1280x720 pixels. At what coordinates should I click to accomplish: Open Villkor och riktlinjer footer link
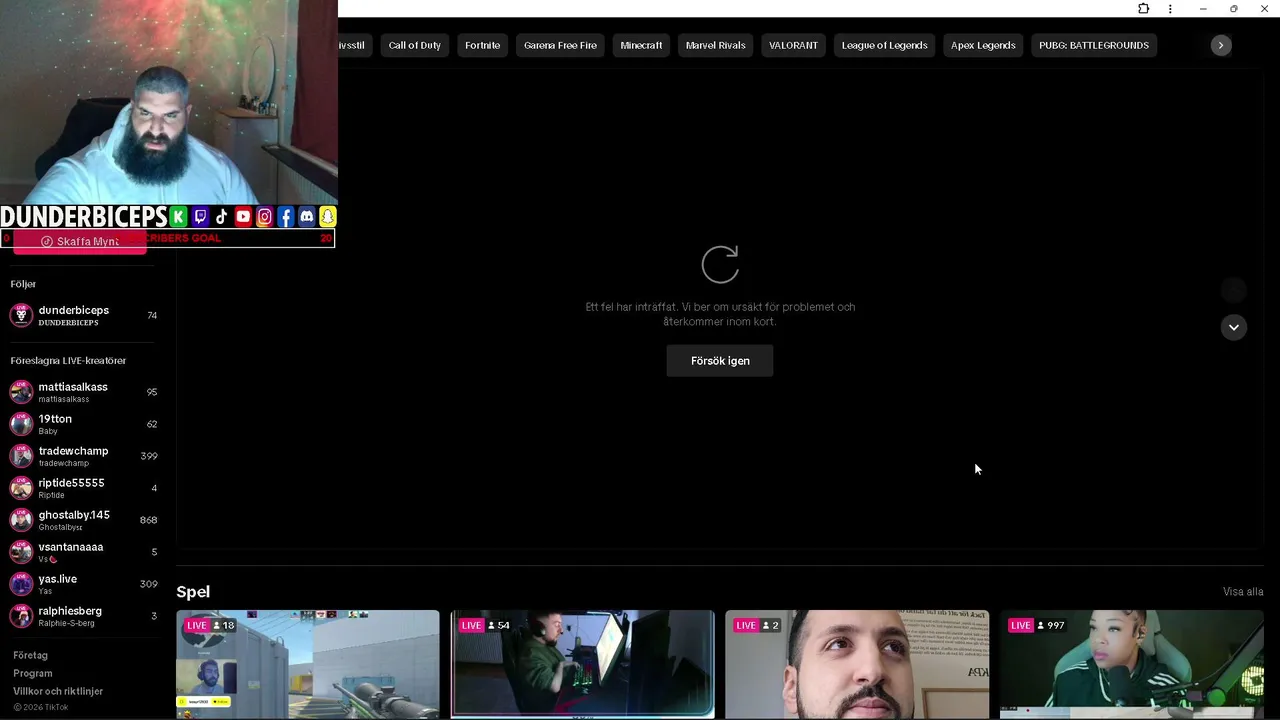[58, 691]
